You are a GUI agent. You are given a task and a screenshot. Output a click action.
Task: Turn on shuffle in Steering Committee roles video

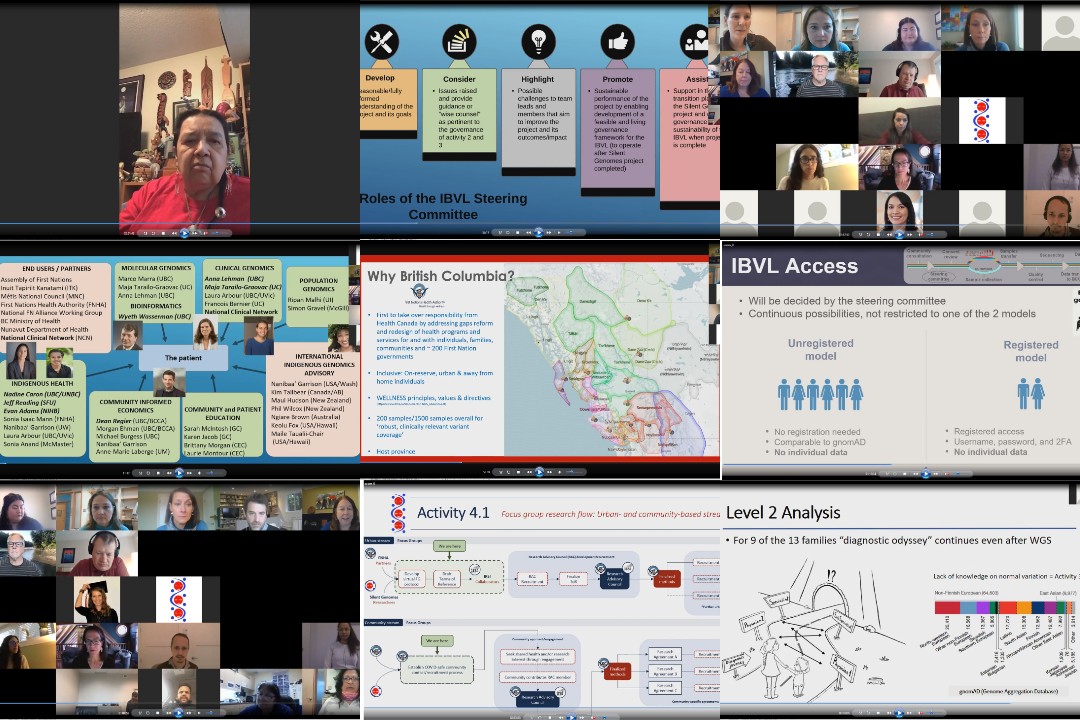point(501,232)
